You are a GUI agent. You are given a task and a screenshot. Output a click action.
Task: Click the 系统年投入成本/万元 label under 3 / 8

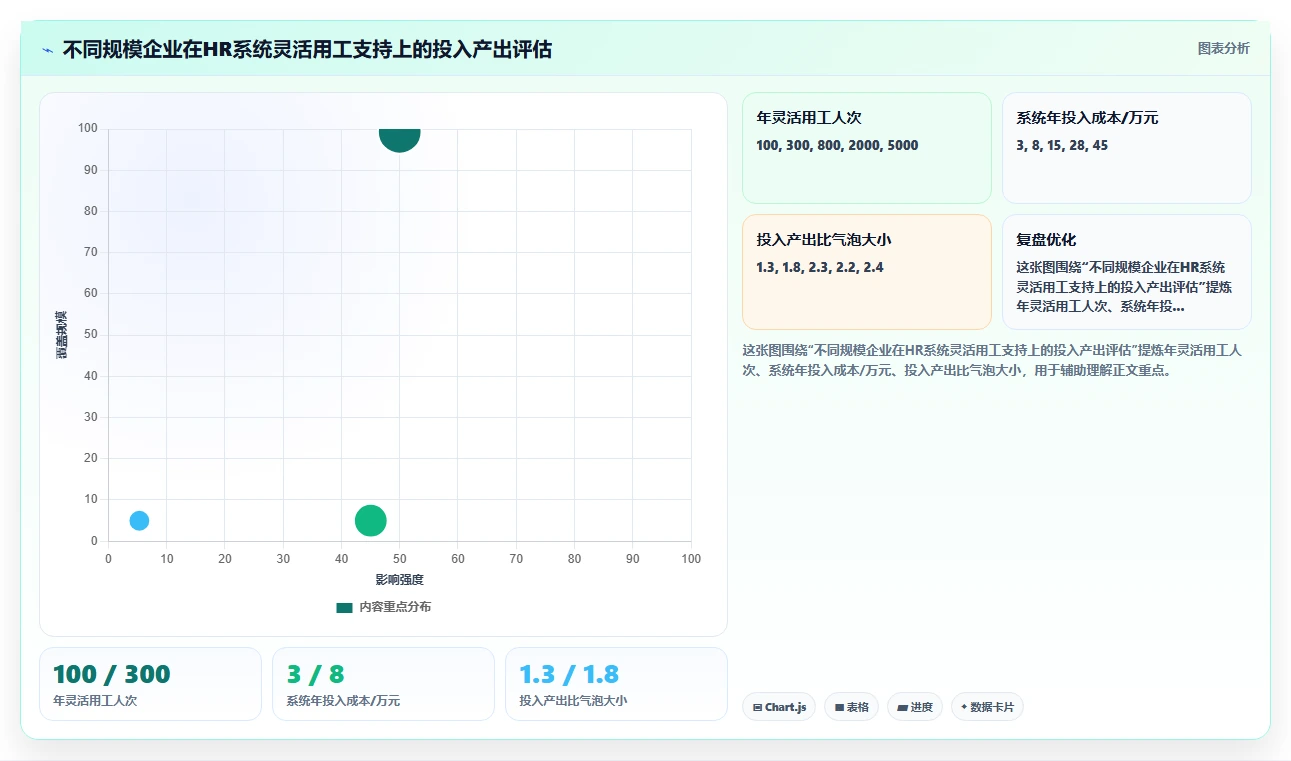tap(343, 701)
